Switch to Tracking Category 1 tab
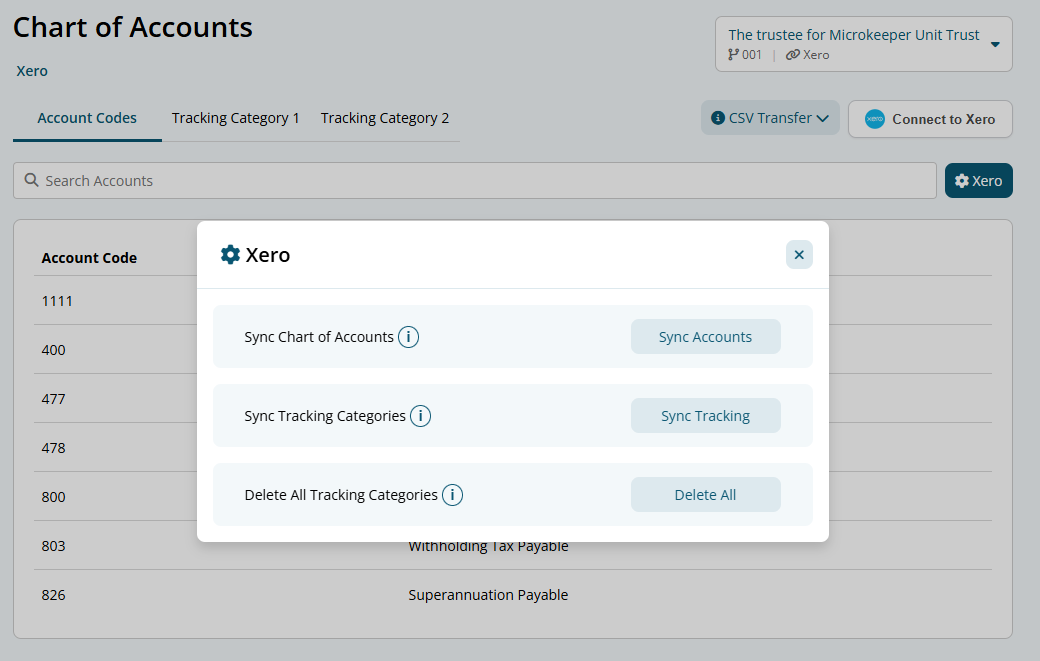 coord(236,118)
